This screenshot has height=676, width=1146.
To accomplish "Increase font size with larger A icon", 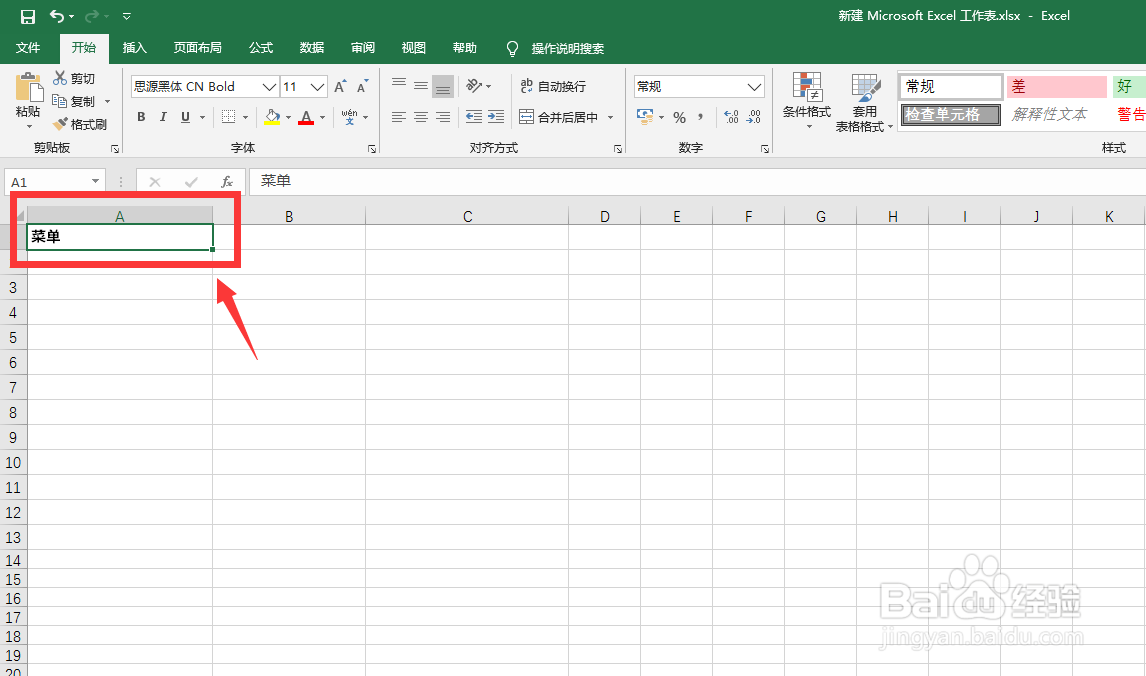I will [x=340, y=86].
